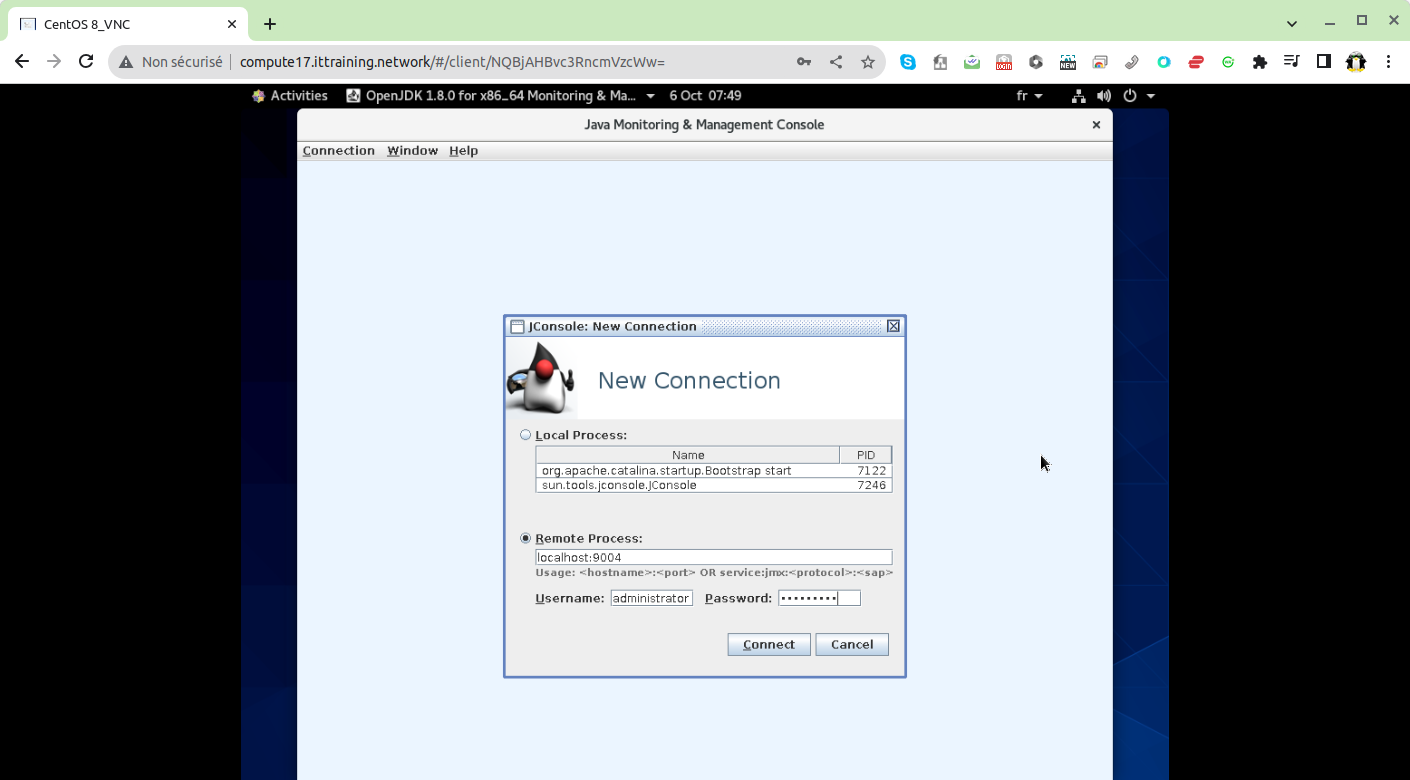Close the CentOS 8_VNC tab

click(232, 24)
